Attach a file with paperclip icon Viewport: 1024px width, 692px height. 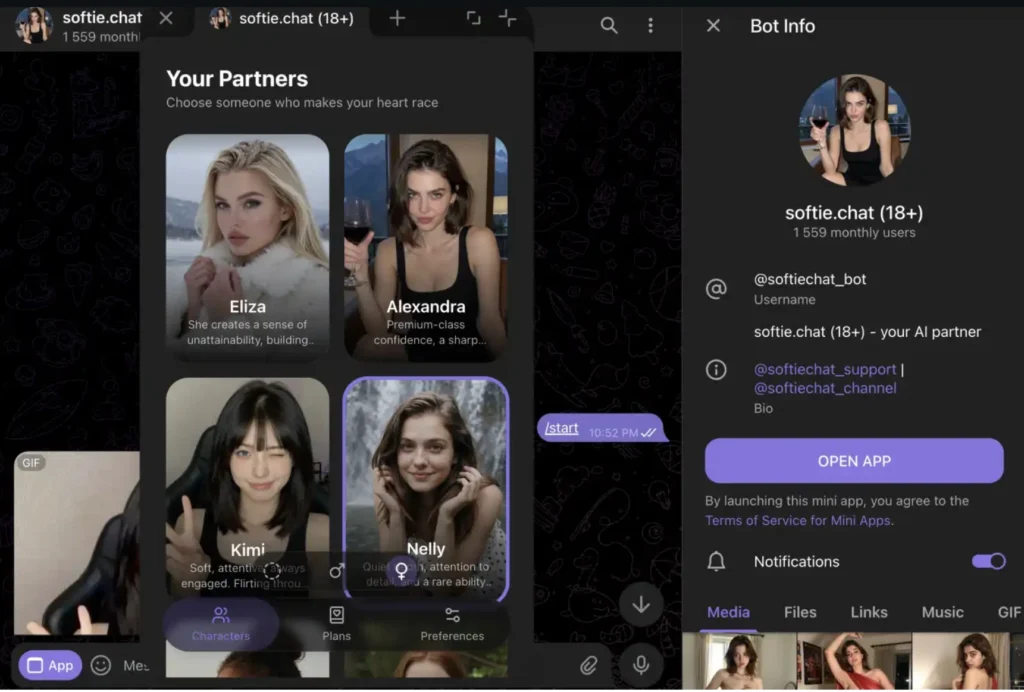588,665
